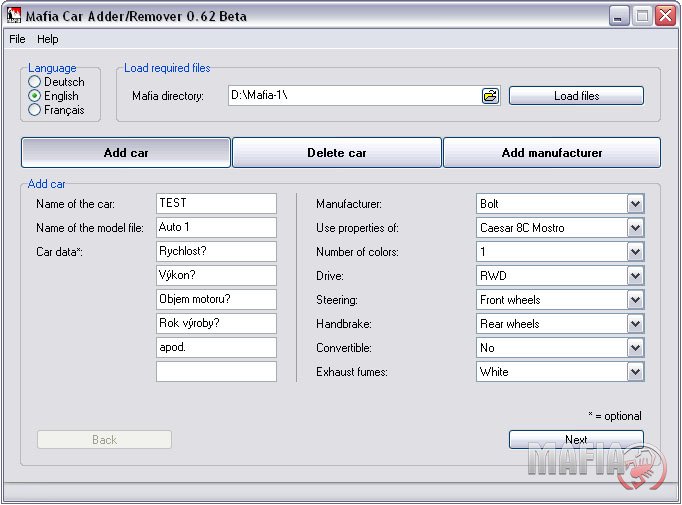Switch to the Delete car tab

point(337,153)
